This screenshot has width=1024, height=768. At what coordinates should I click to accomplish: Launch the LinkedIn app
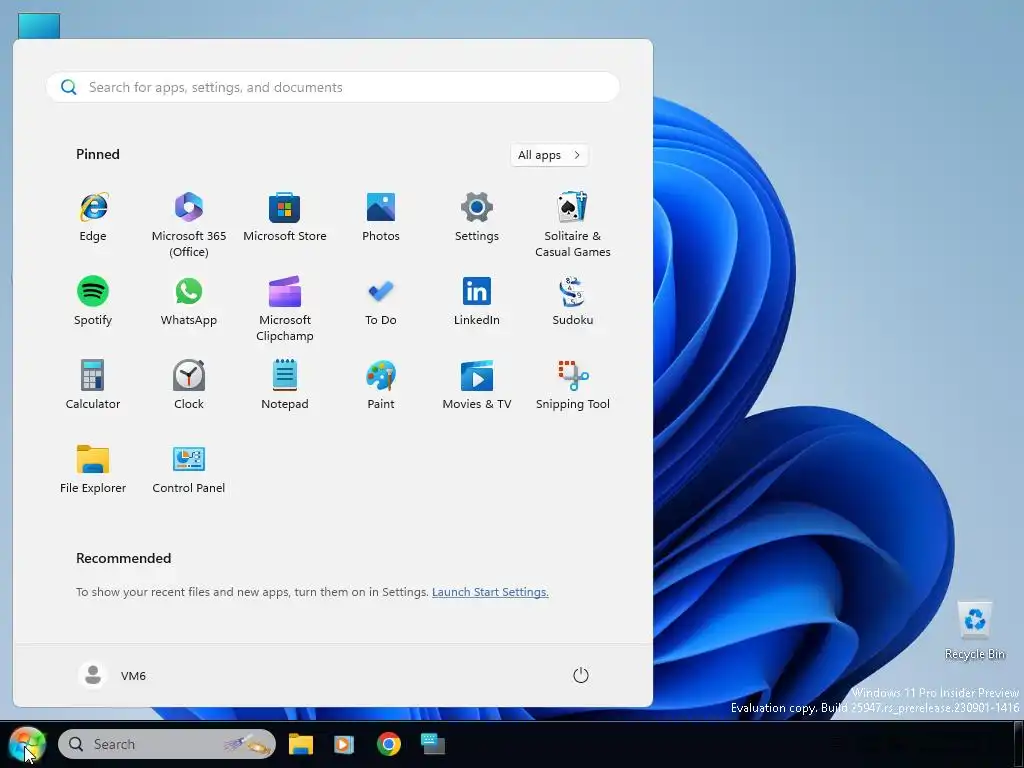point(477,301)
